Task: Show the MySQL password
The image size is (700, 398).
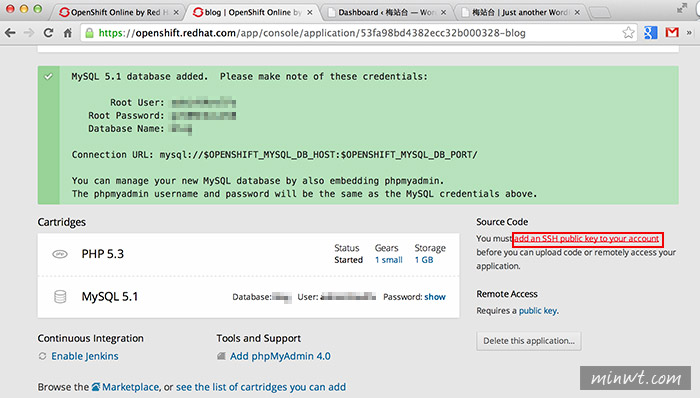Action: 435,297
